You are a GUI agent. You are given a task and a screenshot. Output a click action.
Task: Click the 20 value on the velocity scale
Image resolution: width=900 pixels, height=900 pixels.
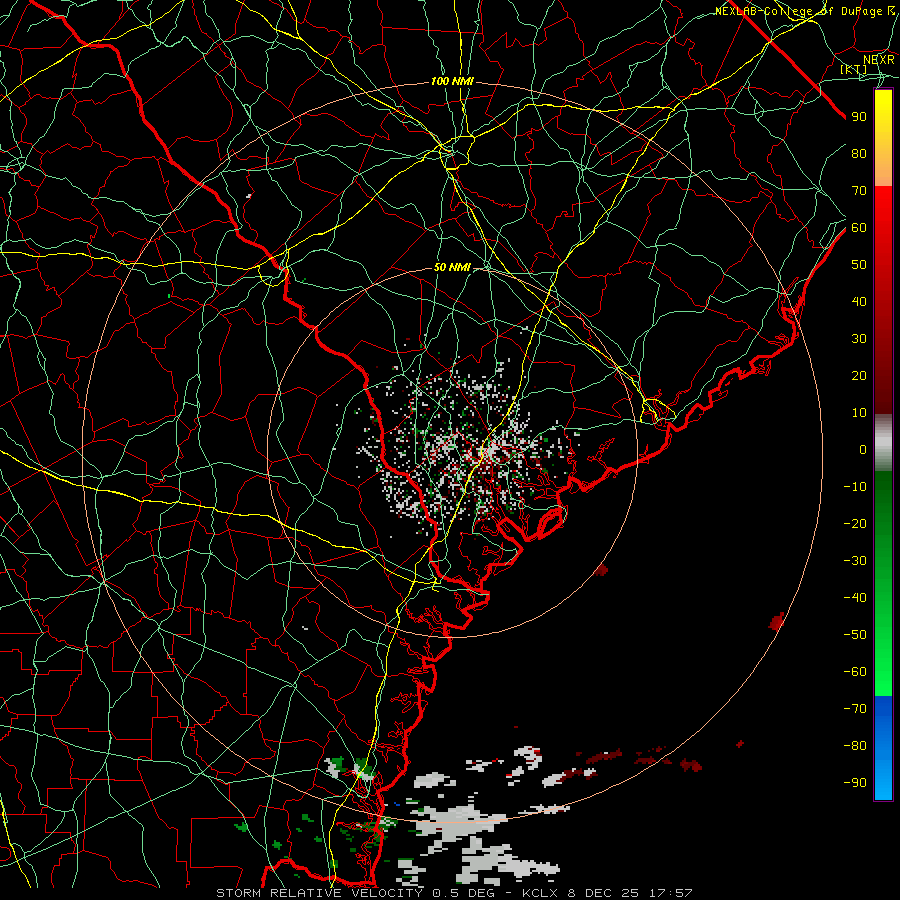point(859,375)
